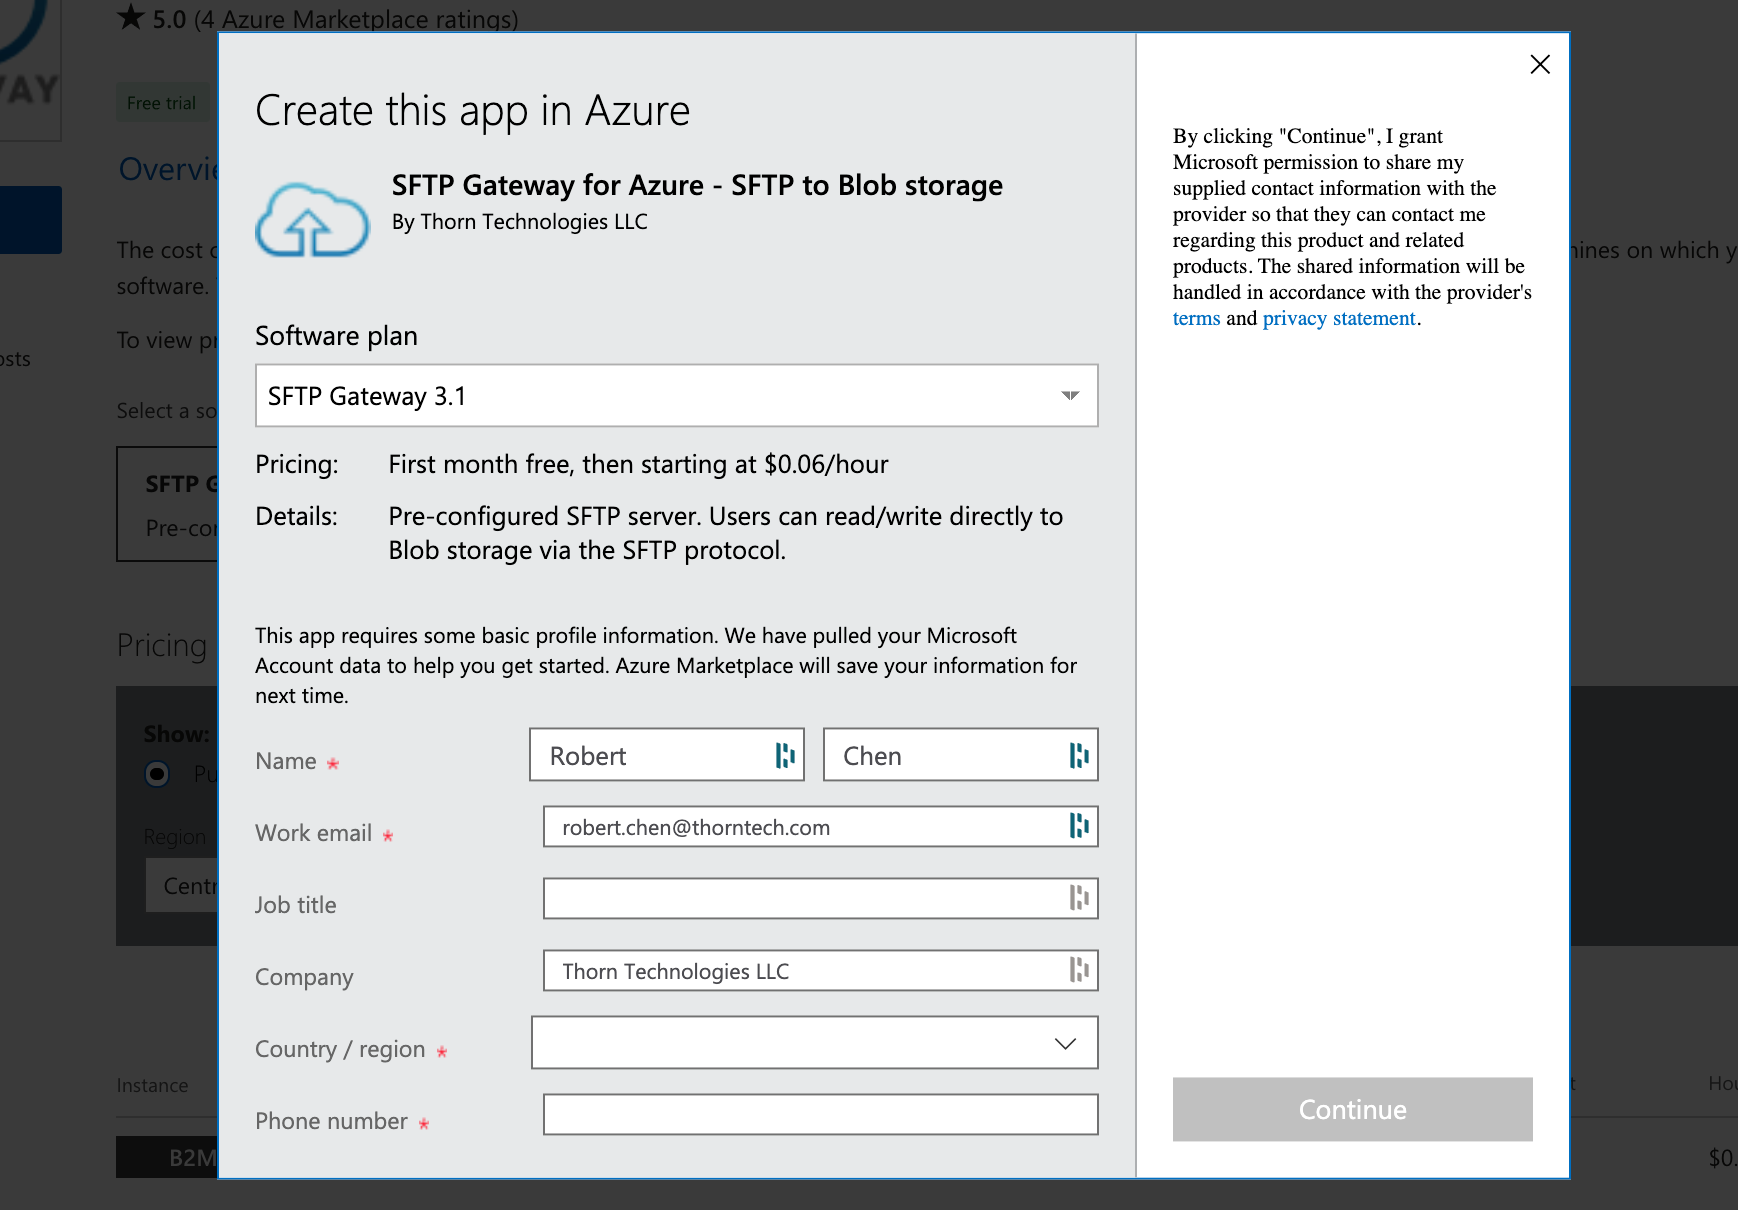This screenshot has width=1738, height=1210.
Task: Click the star rating icon in background page
Action: tap(131, 17)
